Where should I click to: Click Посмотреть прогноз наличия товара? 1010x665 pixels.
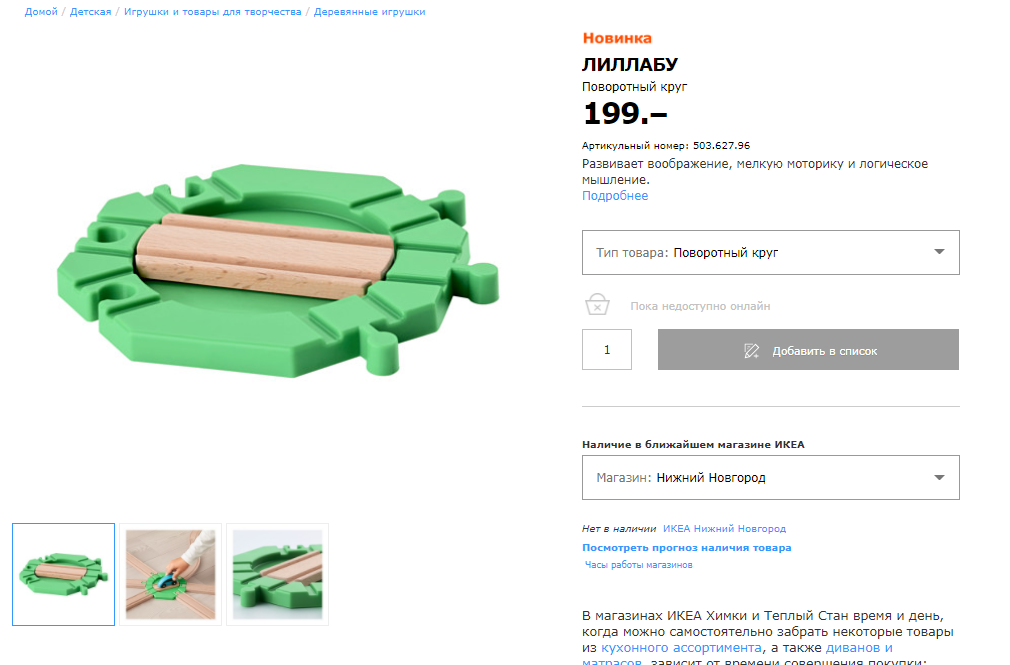(x=687, y=548)
